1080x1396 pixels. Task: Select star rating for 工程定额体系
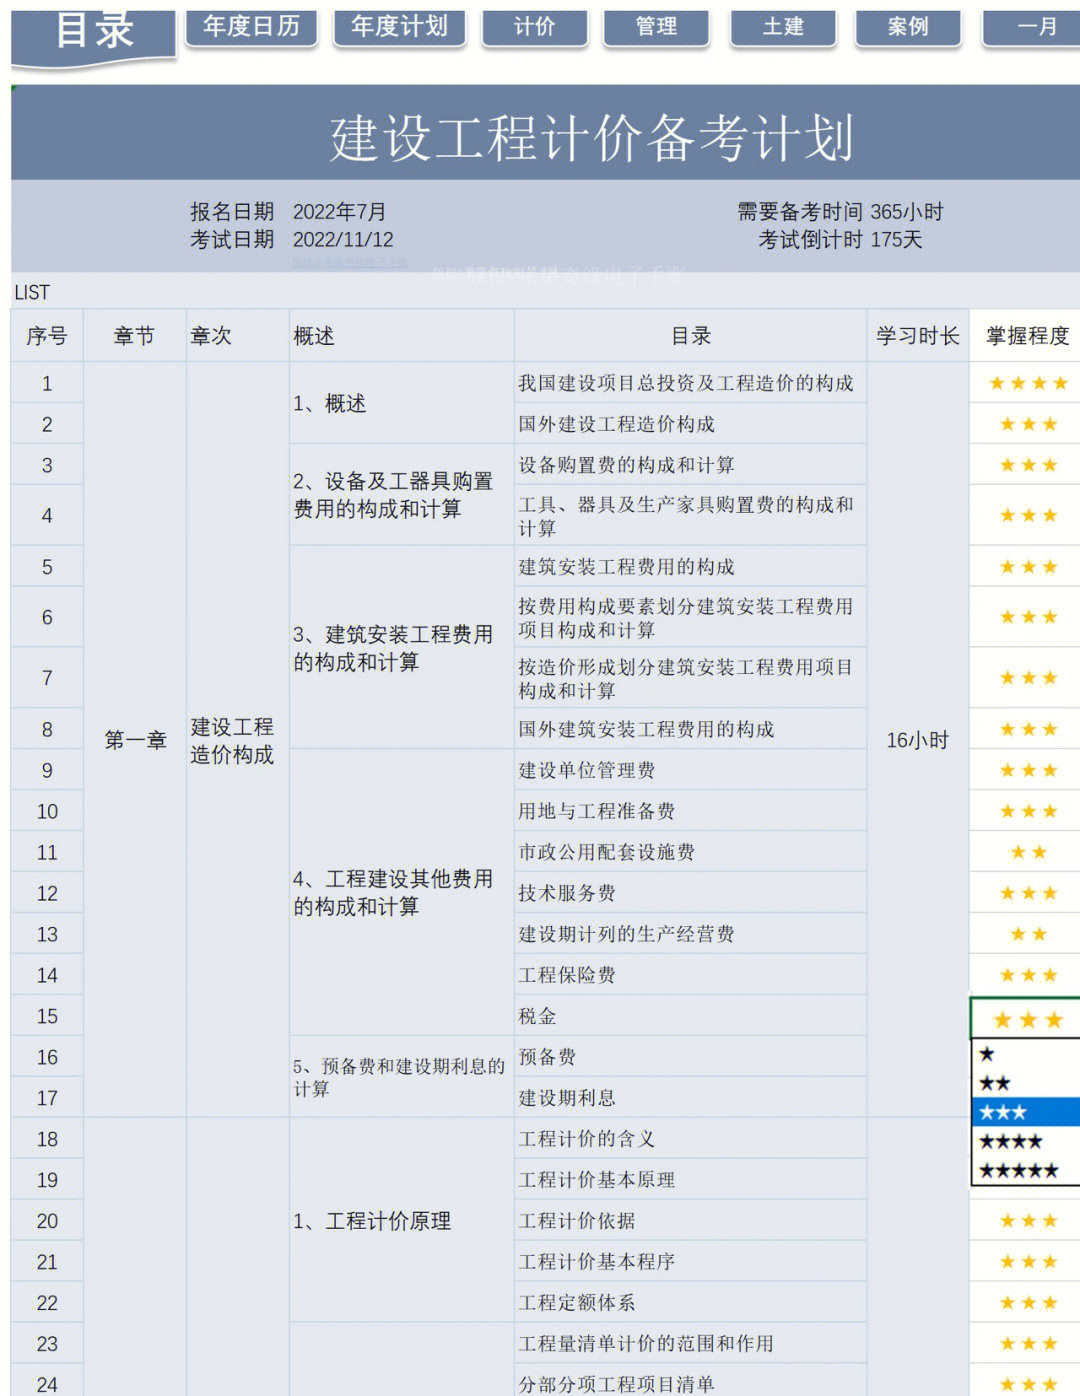pos(1026,1303)
